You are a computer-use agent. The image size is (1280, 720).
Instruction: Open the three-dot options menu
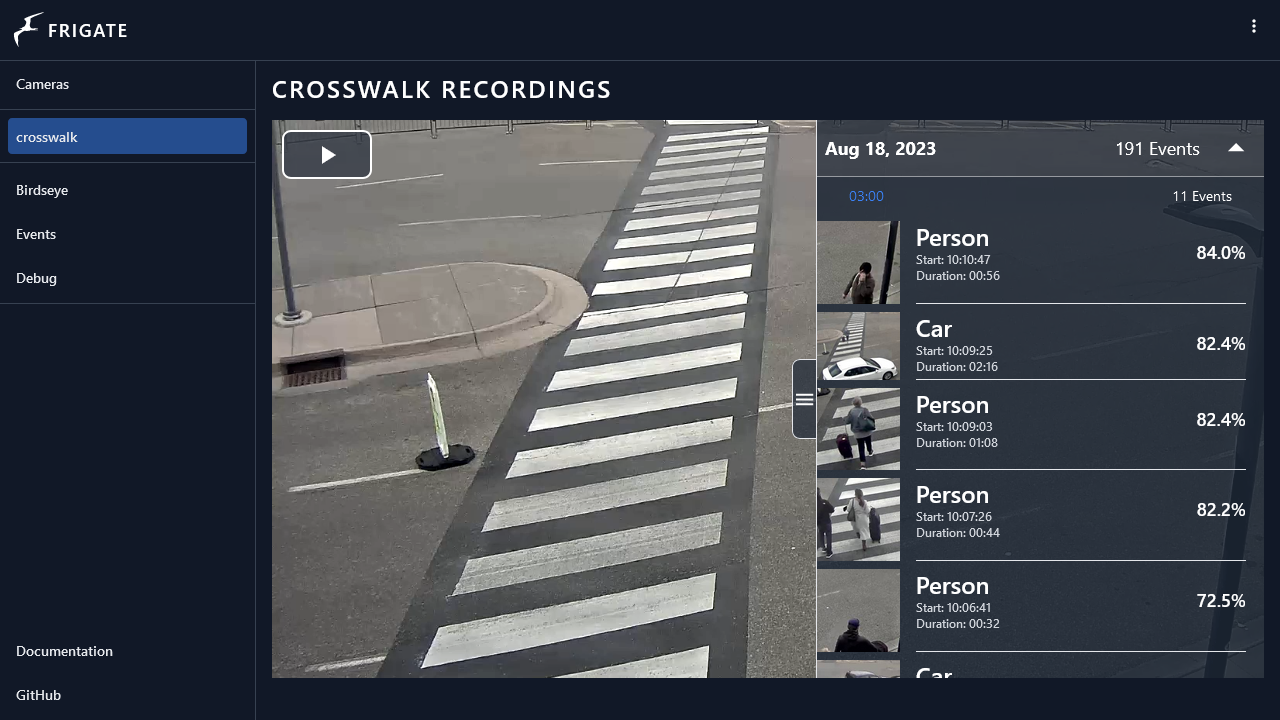click(1253, 27)
